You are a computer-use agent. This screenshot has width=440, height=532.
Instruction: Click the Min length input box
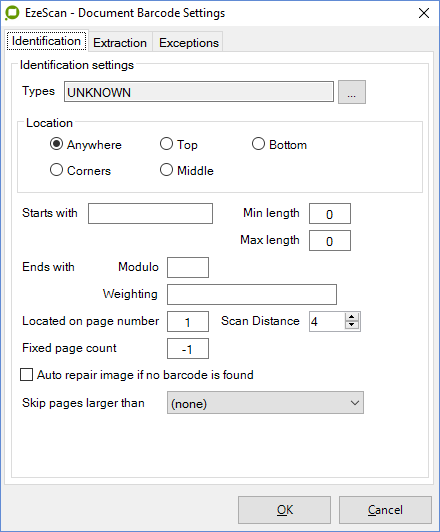click(x=330, y=213)
